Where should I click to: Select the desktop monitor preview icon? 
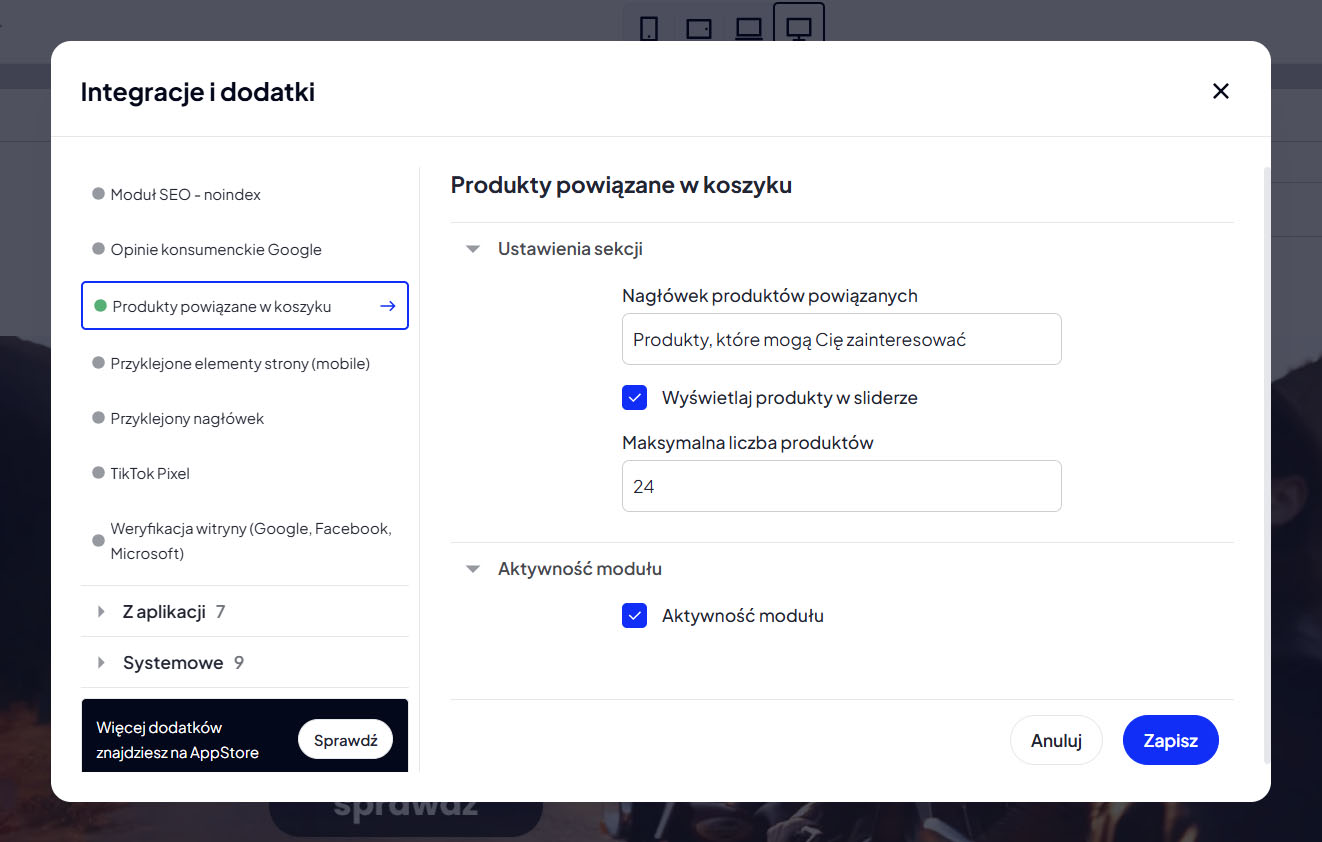coord(799,29)
